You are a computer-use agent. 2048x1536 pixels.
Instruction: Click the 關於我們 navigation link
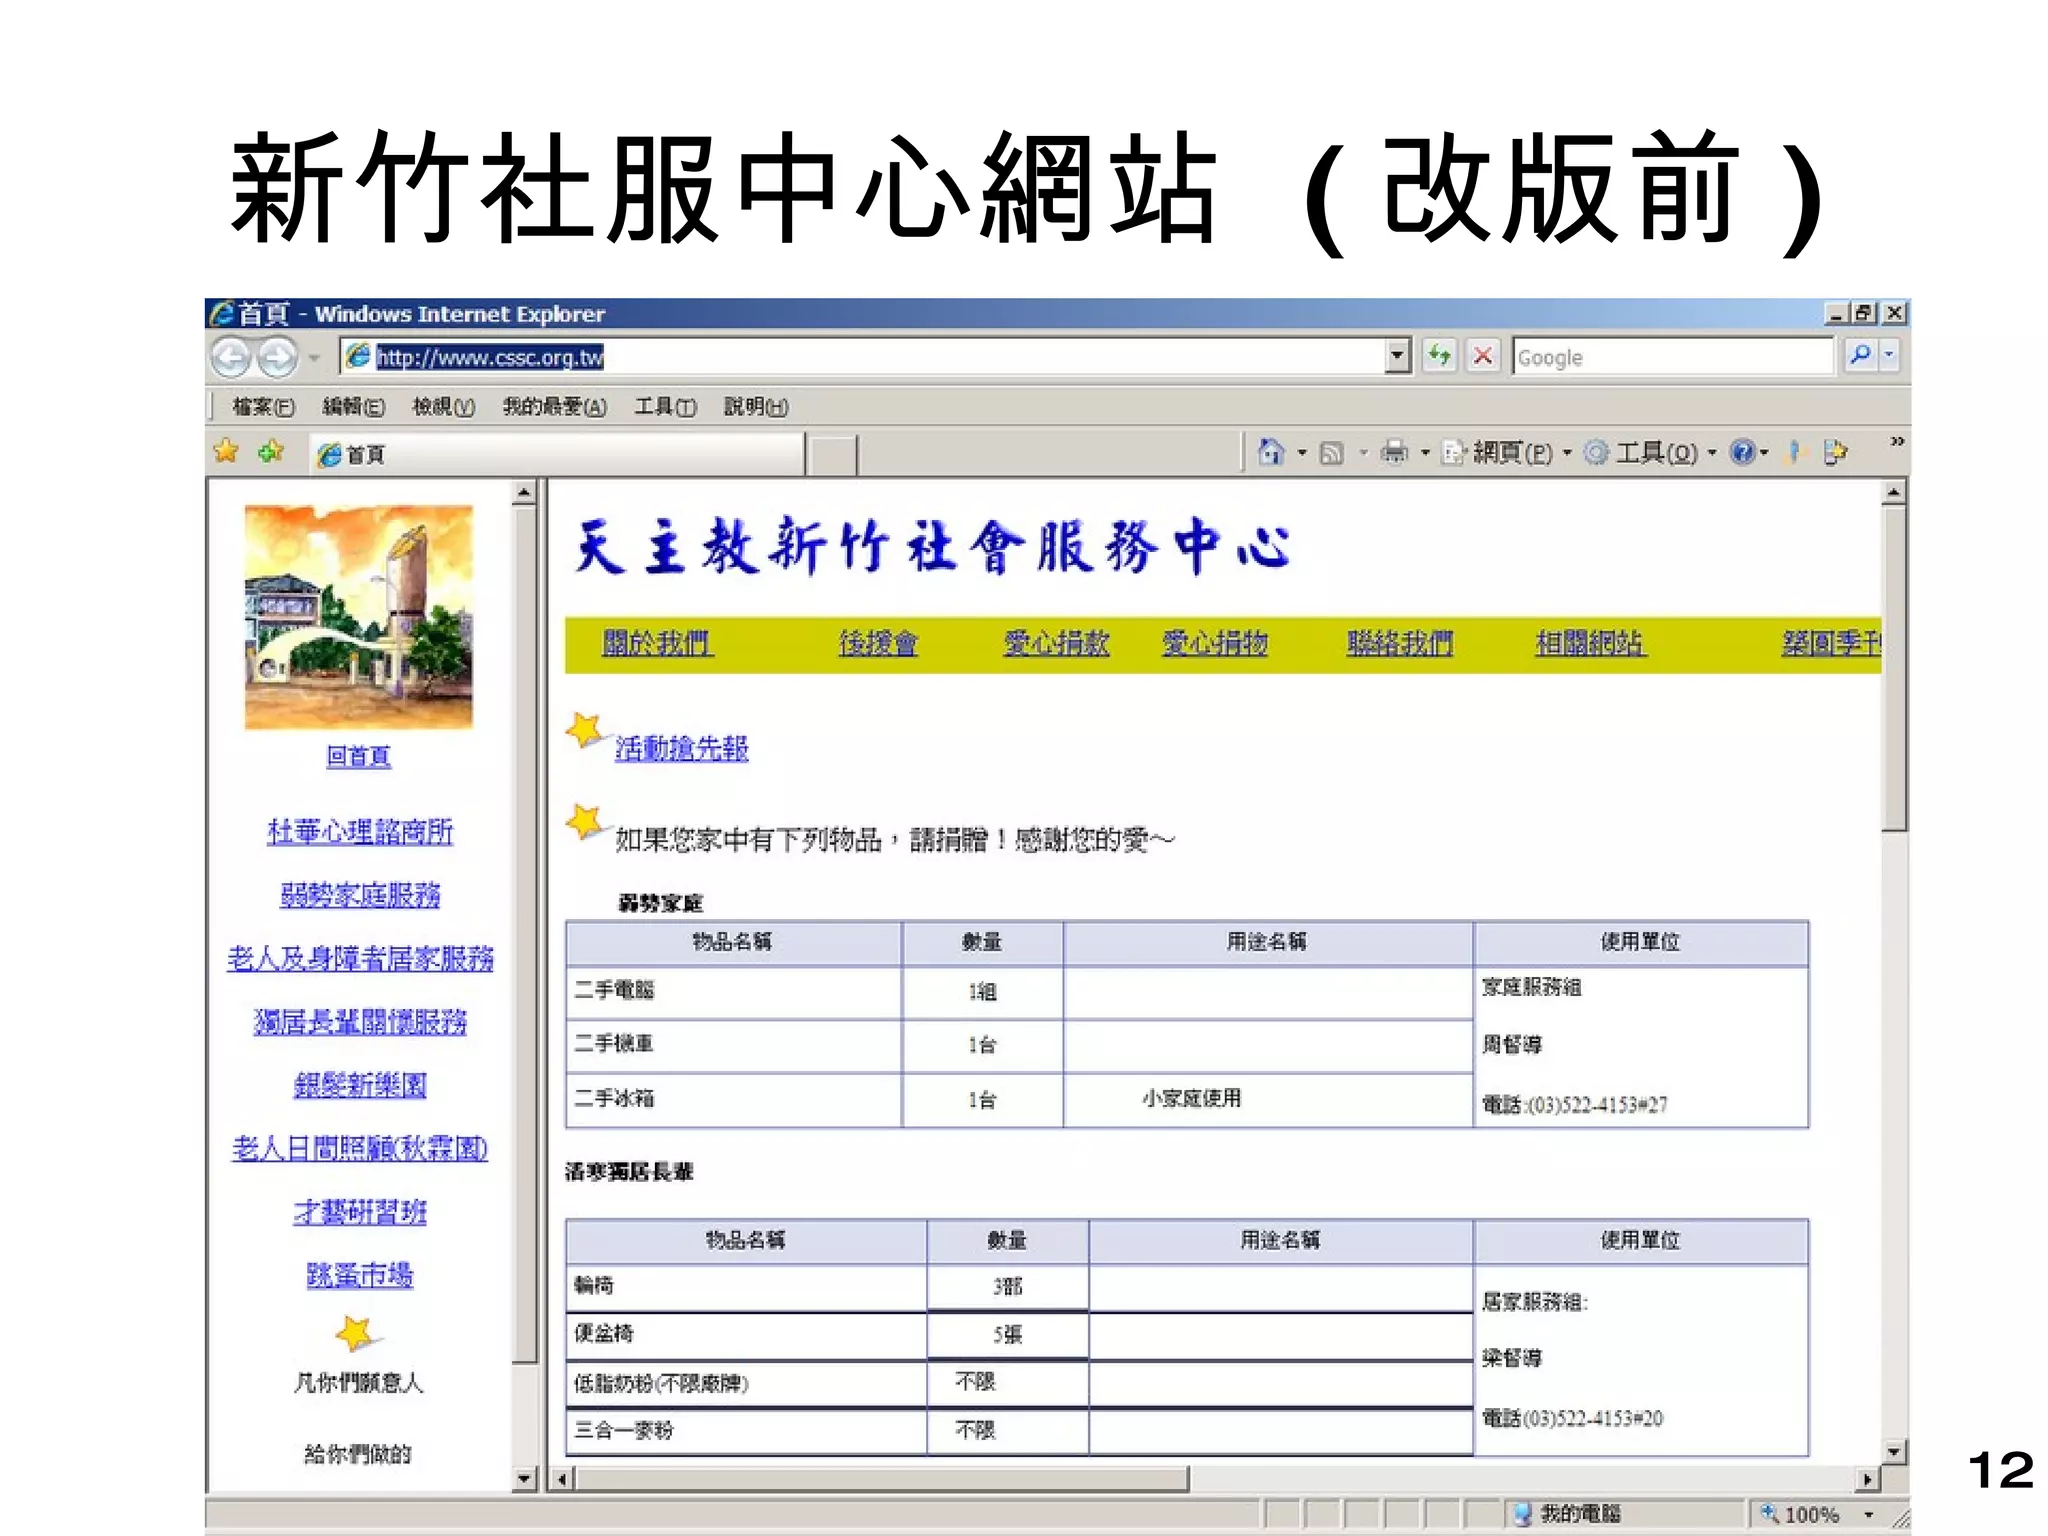click(656, 643)
